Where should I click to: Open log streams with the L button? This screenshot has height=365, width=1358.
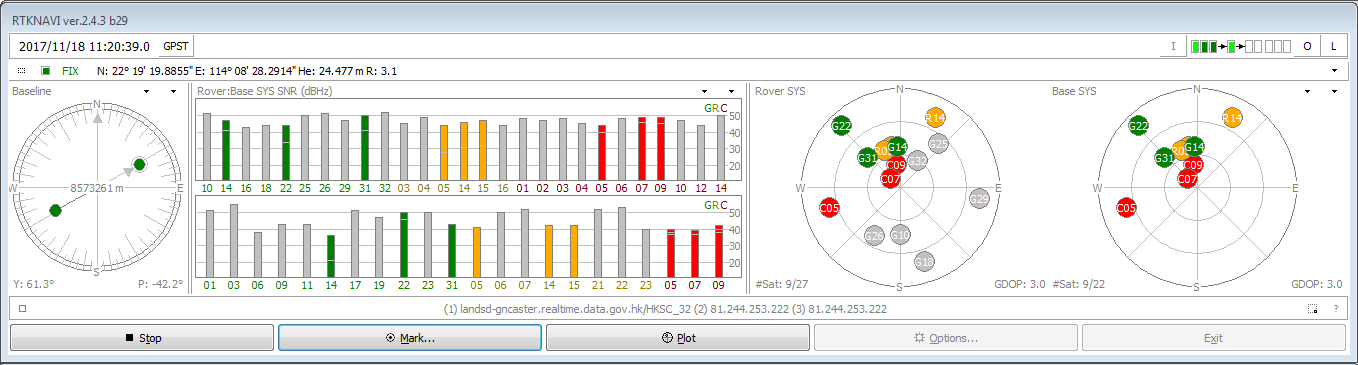[1333, 46]
